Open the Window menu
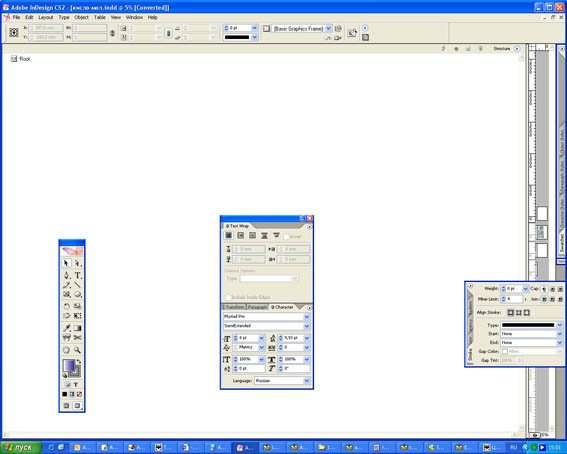 (134, 17)
